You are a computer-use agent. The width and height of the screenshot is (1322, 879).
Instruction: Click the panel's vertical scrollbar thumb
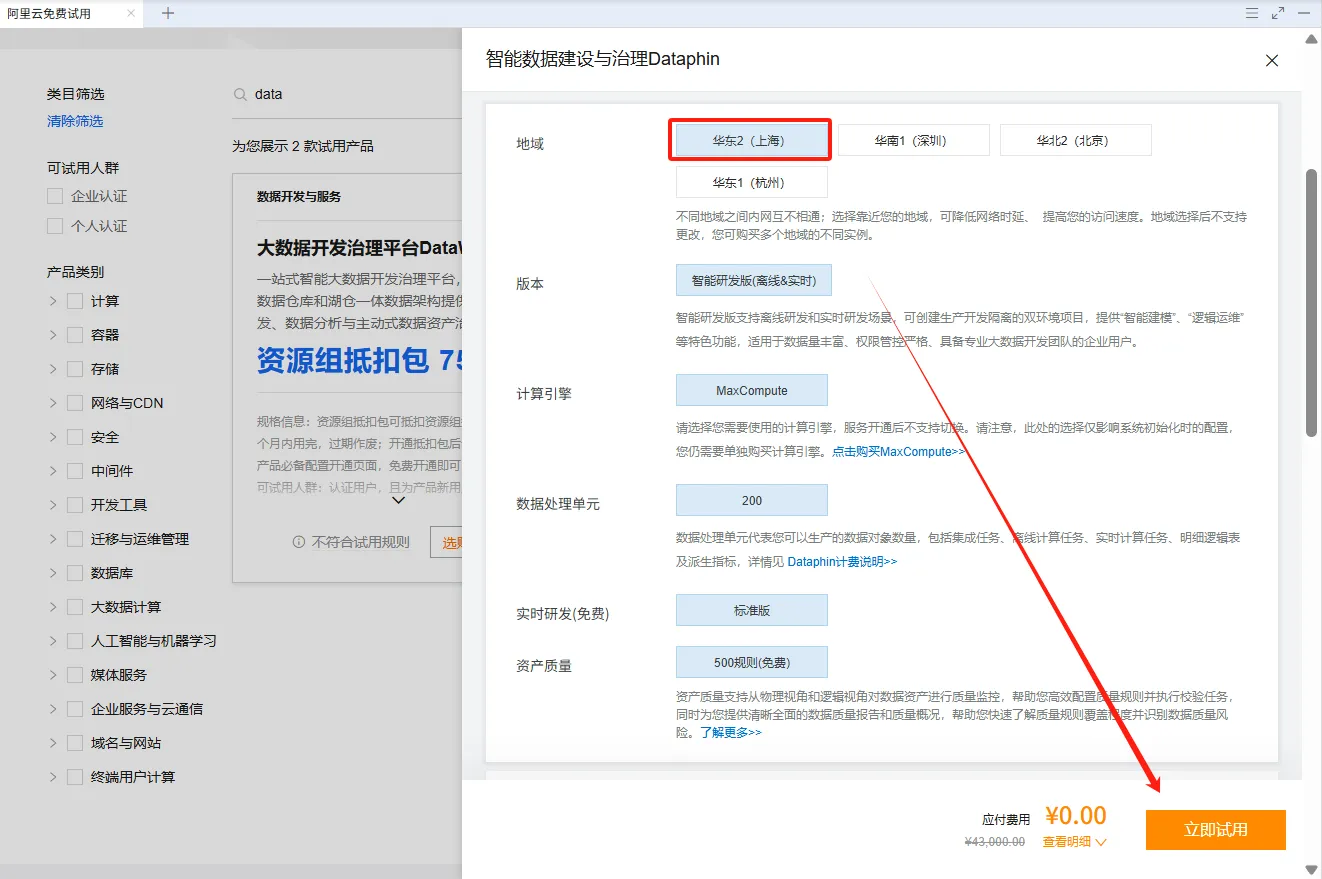coord(1312,302)
